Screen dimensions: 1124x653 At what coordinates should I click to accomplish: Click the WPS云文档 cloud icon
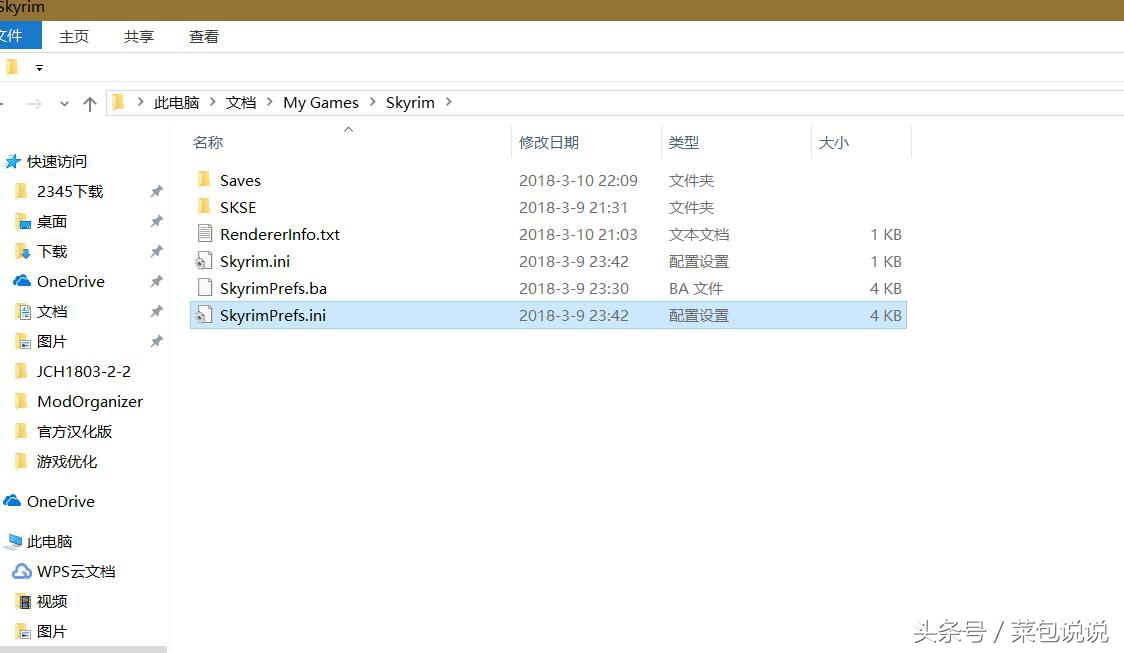click(22, 571)
